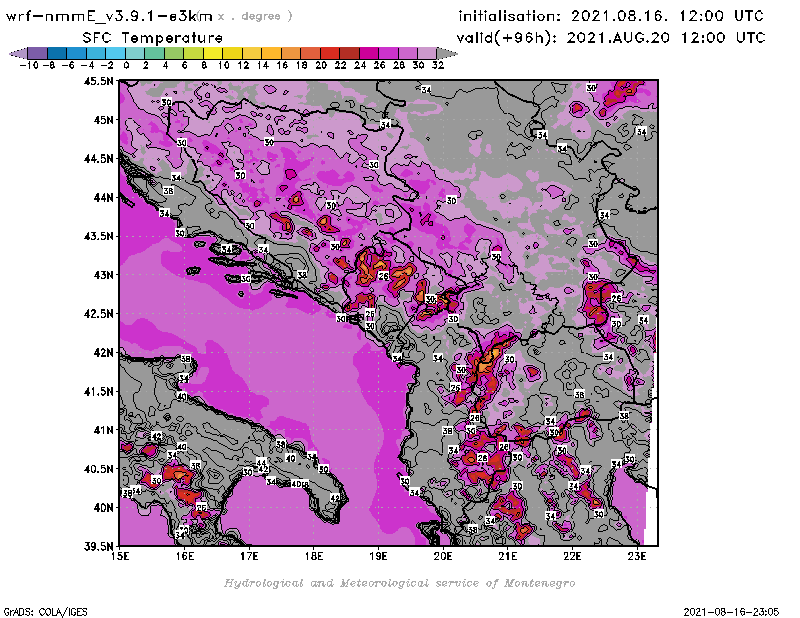The width and height of the screenshot is (800, 618).
Task: Click the 'GrADS: COLA/IGES' footer text
Action: (45, 612)
